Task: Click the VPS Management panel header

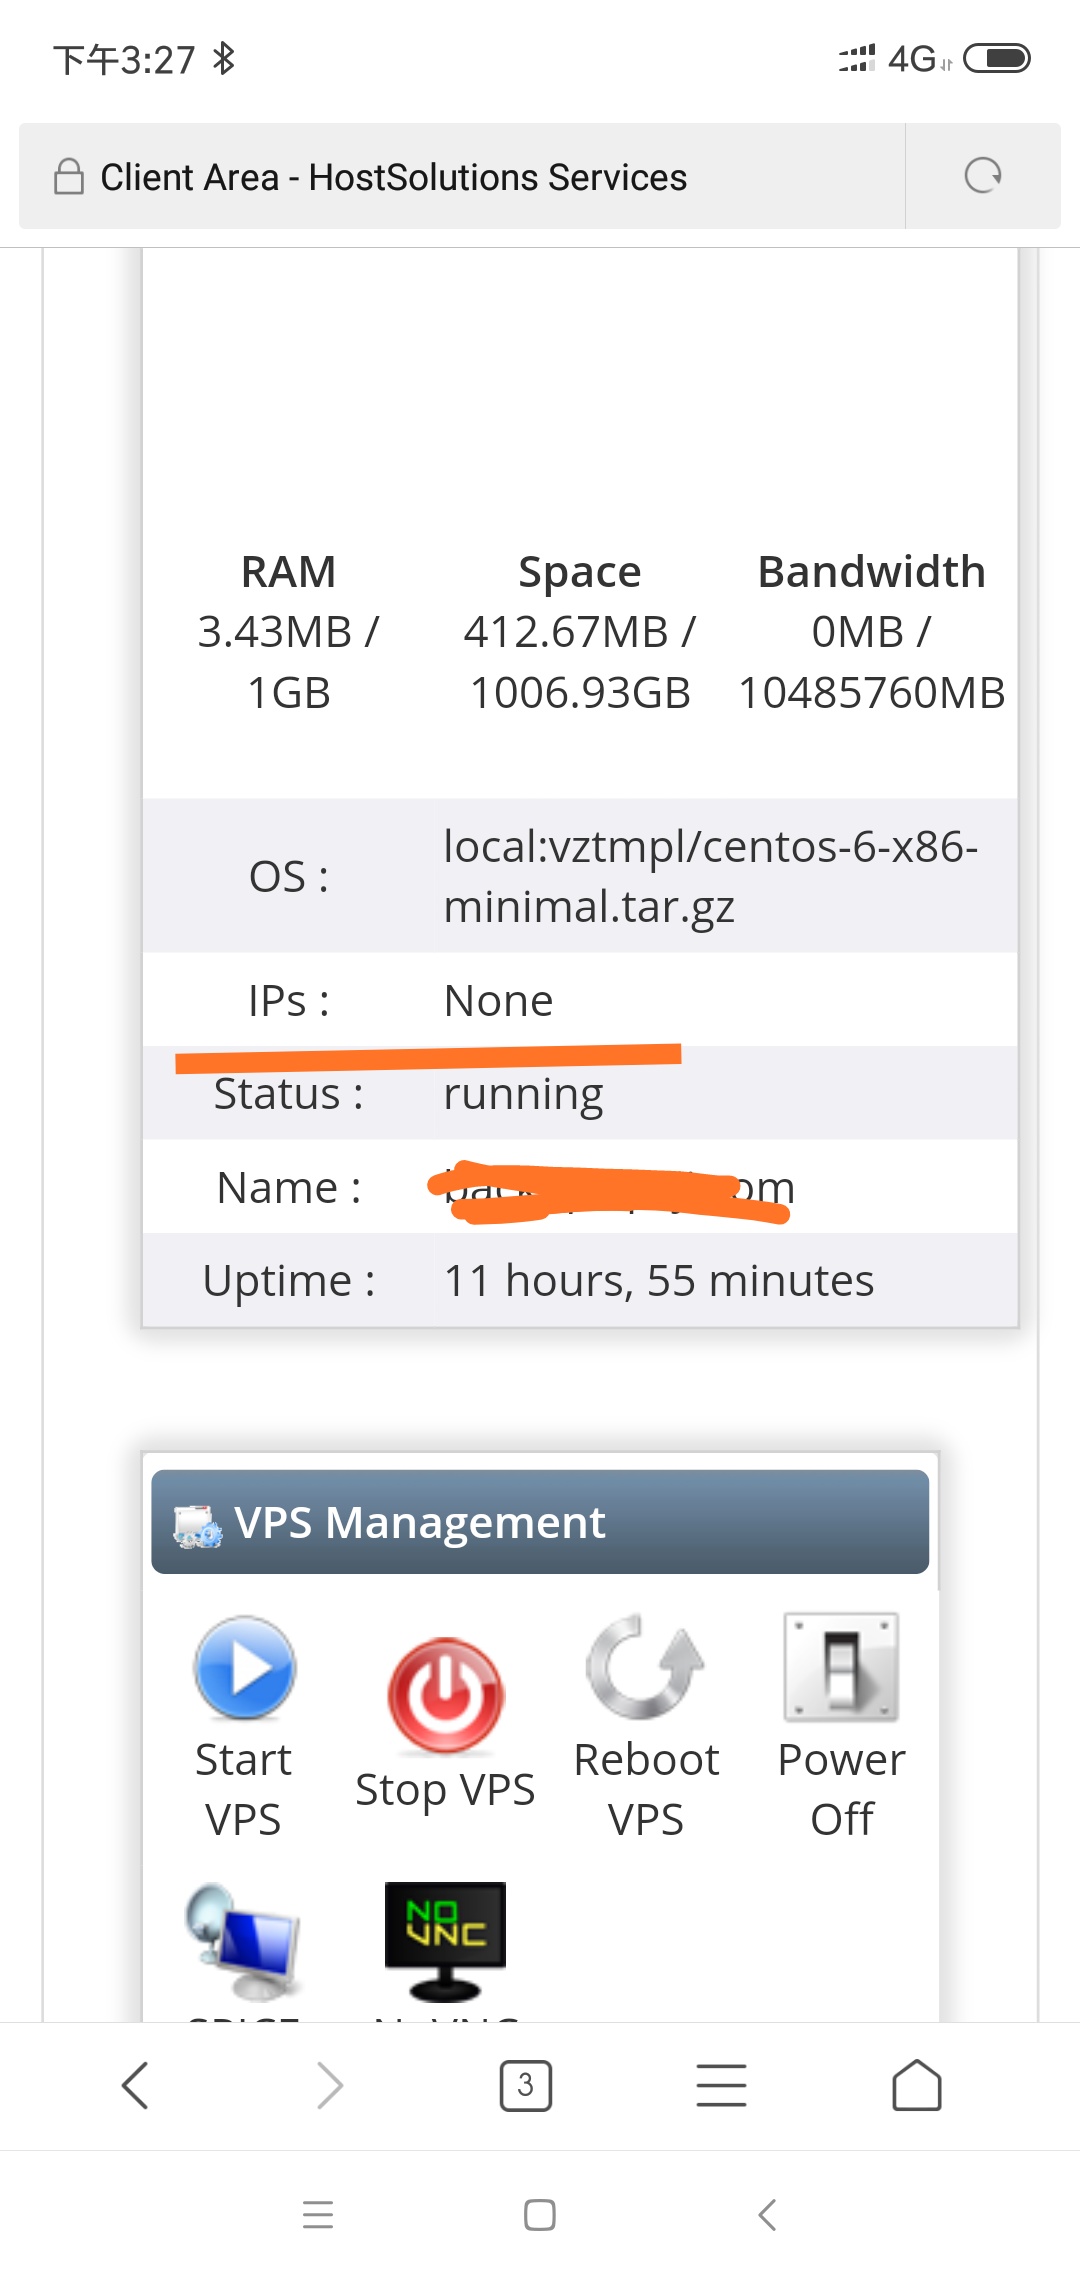Action: (540, 1522)
